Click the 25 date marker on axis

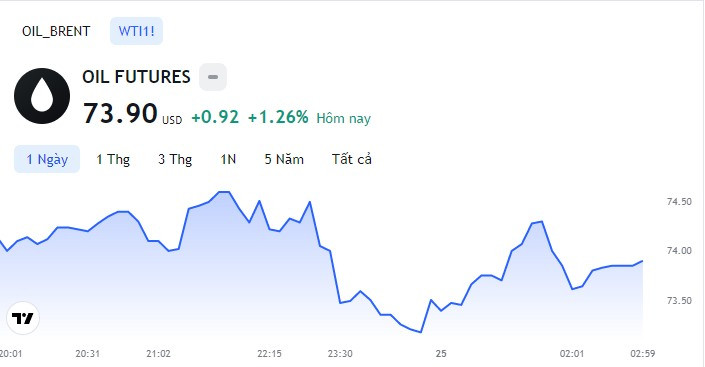(441, 354)
